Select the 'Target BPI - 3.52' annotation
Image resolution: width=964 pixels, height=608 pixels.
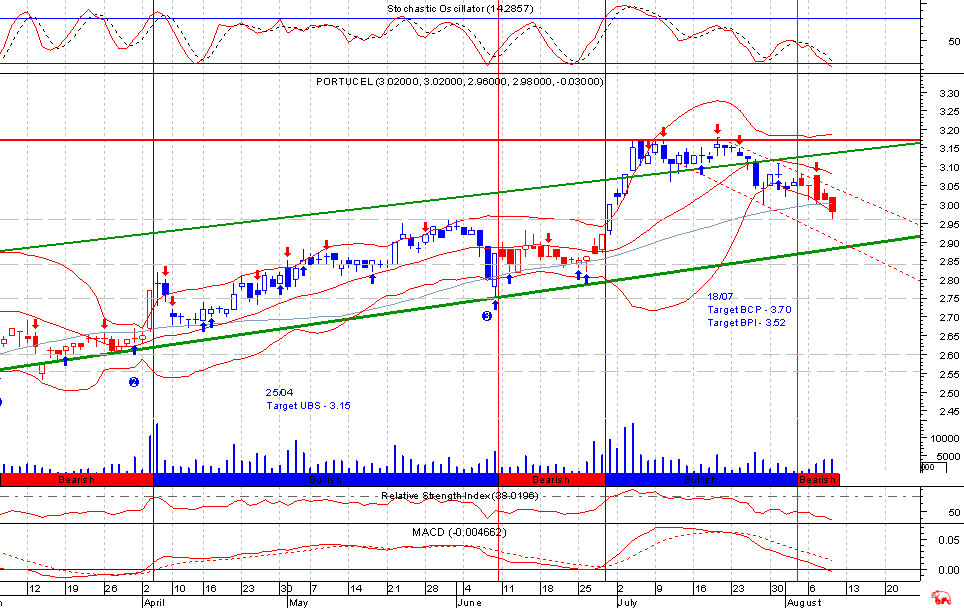pyautogui.click(x=746, y=323)
